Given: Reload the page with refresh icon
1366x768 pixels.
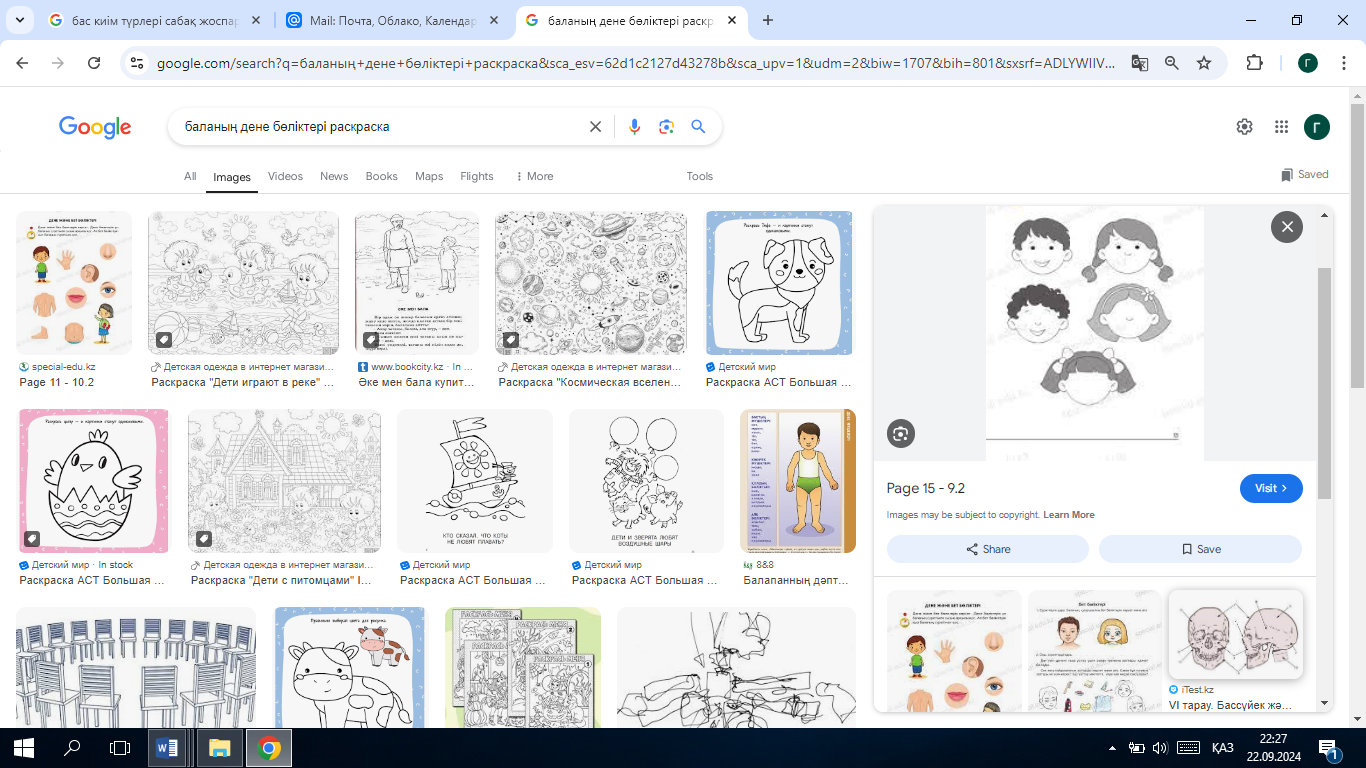Looking at the screenshot, I should (94, 63).
